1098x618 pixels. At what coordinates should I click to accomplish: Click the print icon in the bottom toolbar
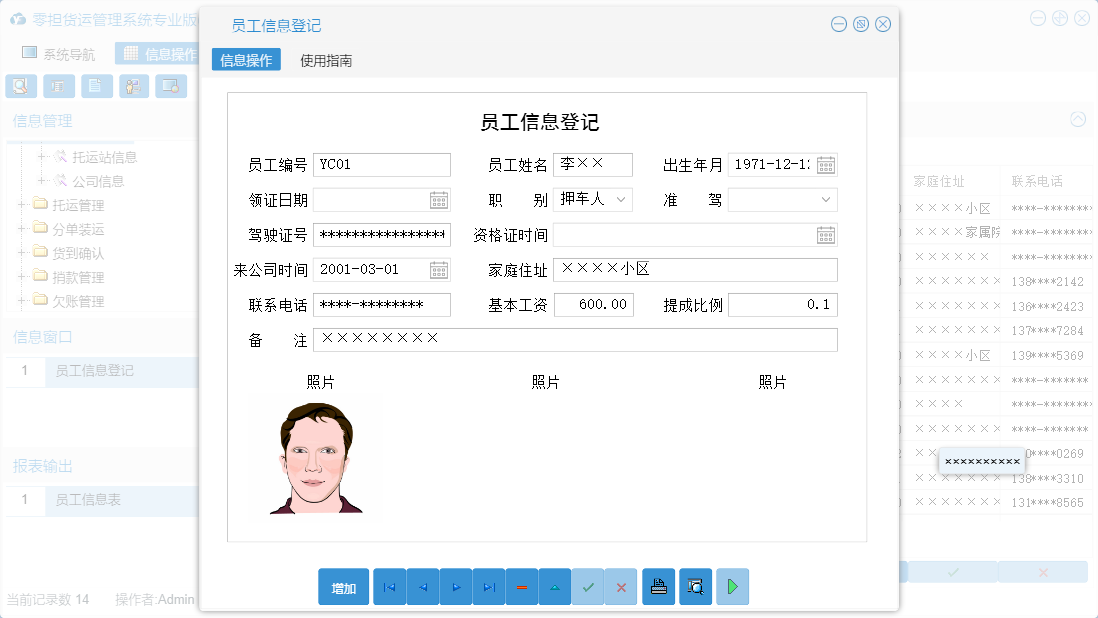[658, 587]
